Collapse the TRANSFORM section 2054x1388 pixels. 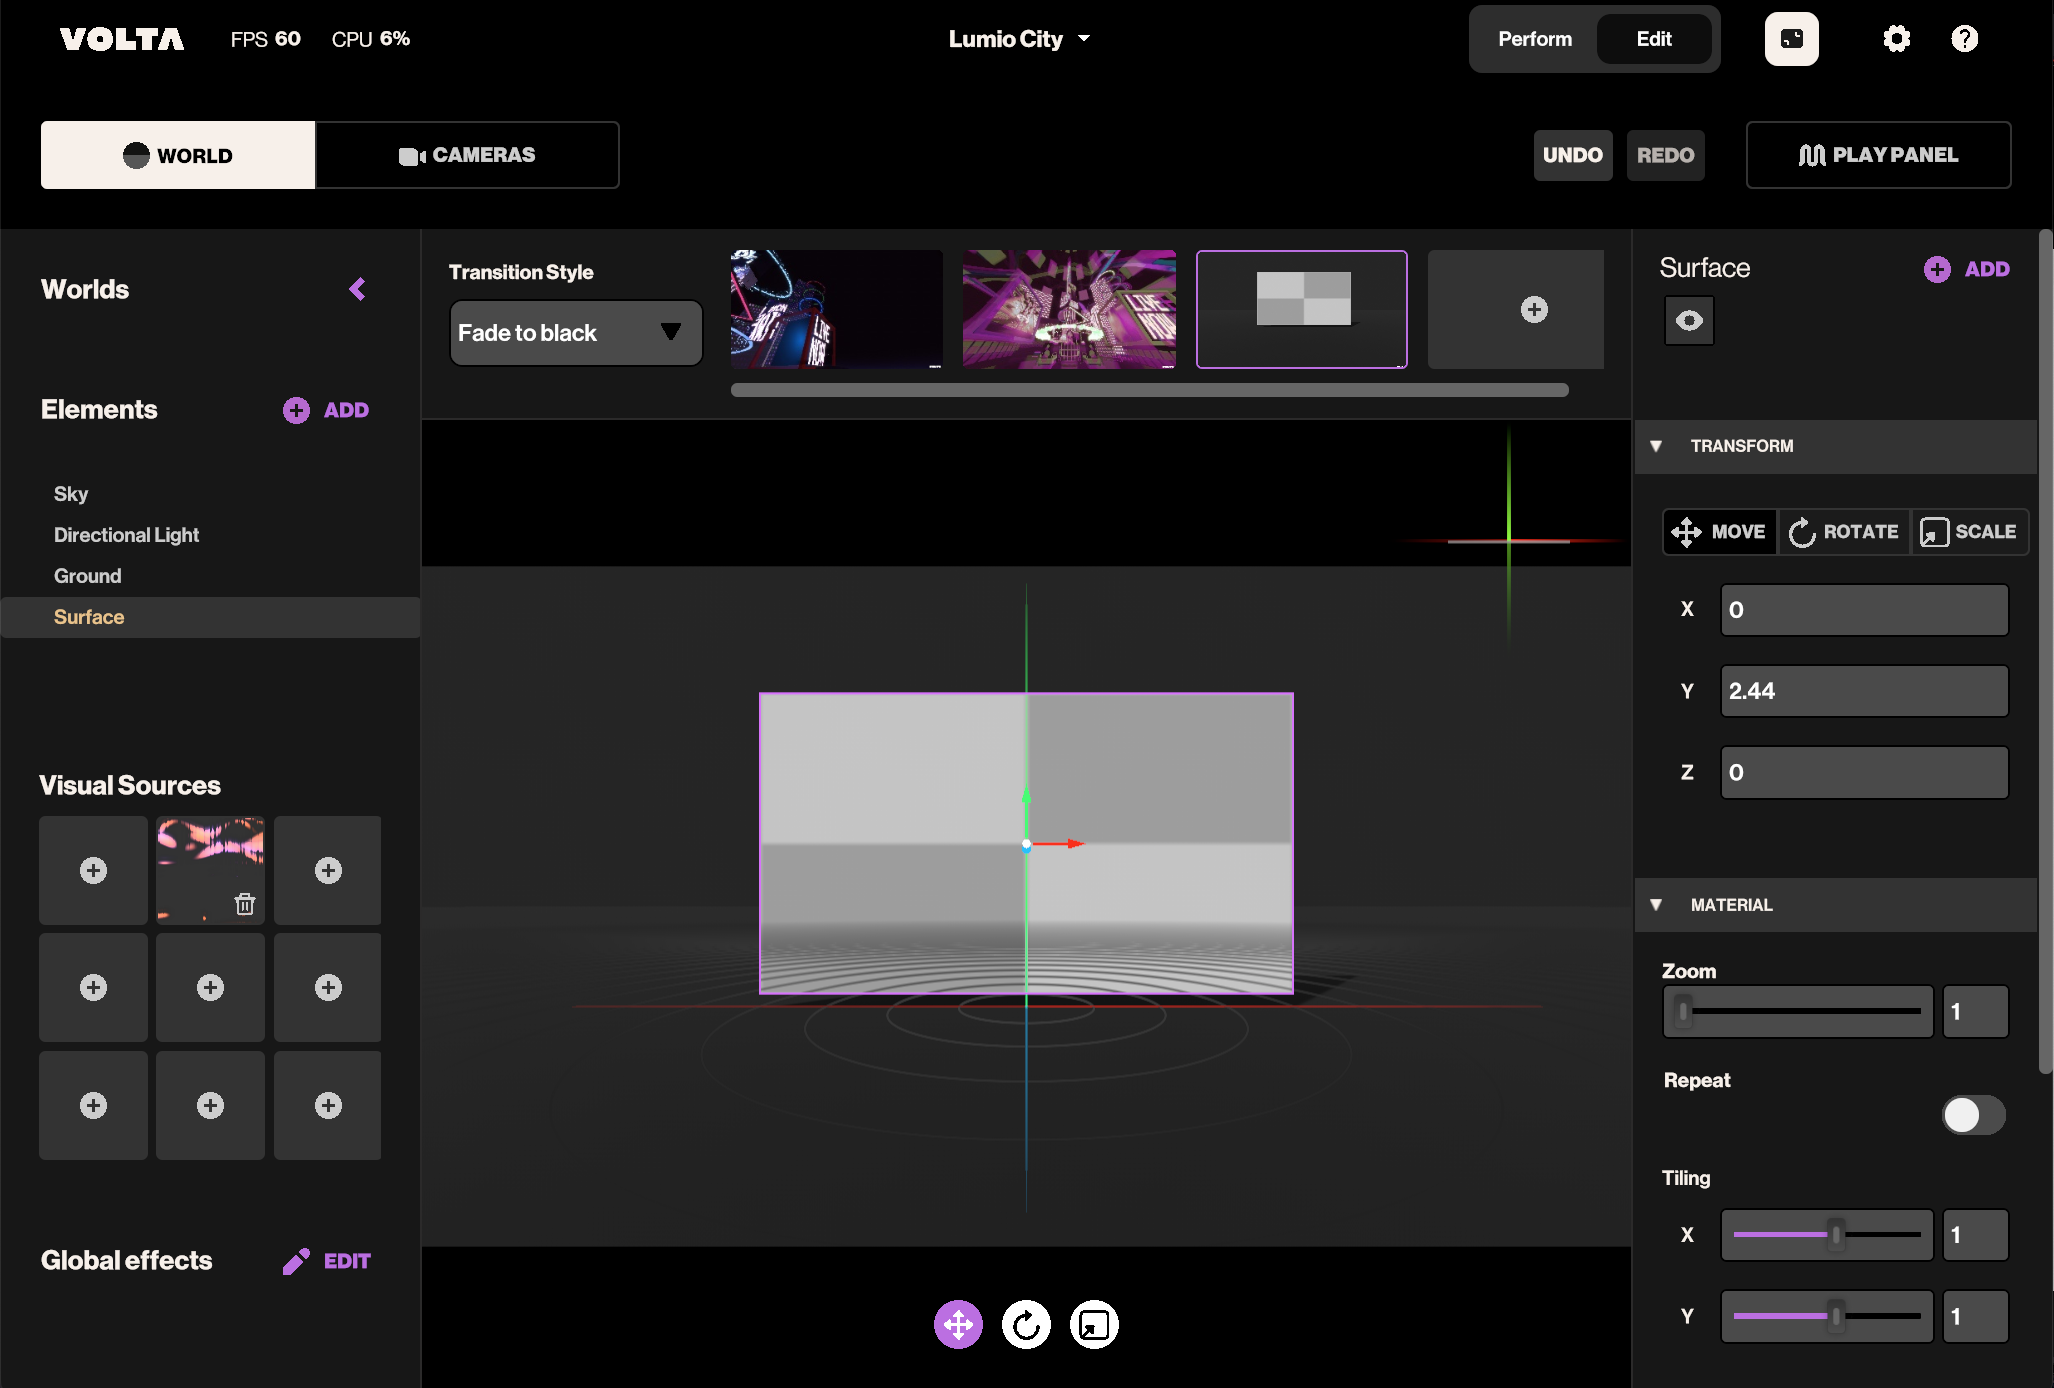(x=1656, y=446)
